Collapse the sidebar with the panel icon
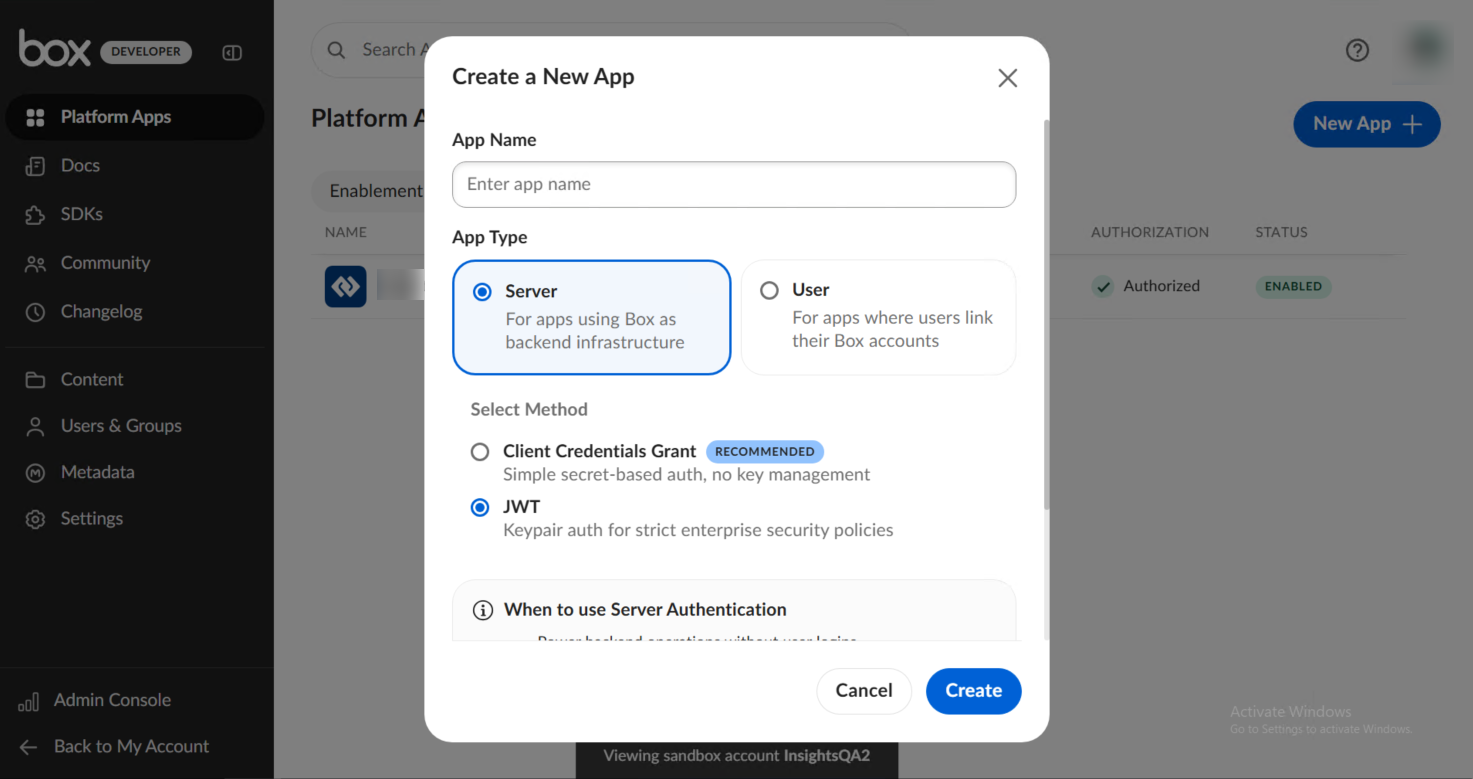This screenshot has width=1473, height=779. [232, 52]
